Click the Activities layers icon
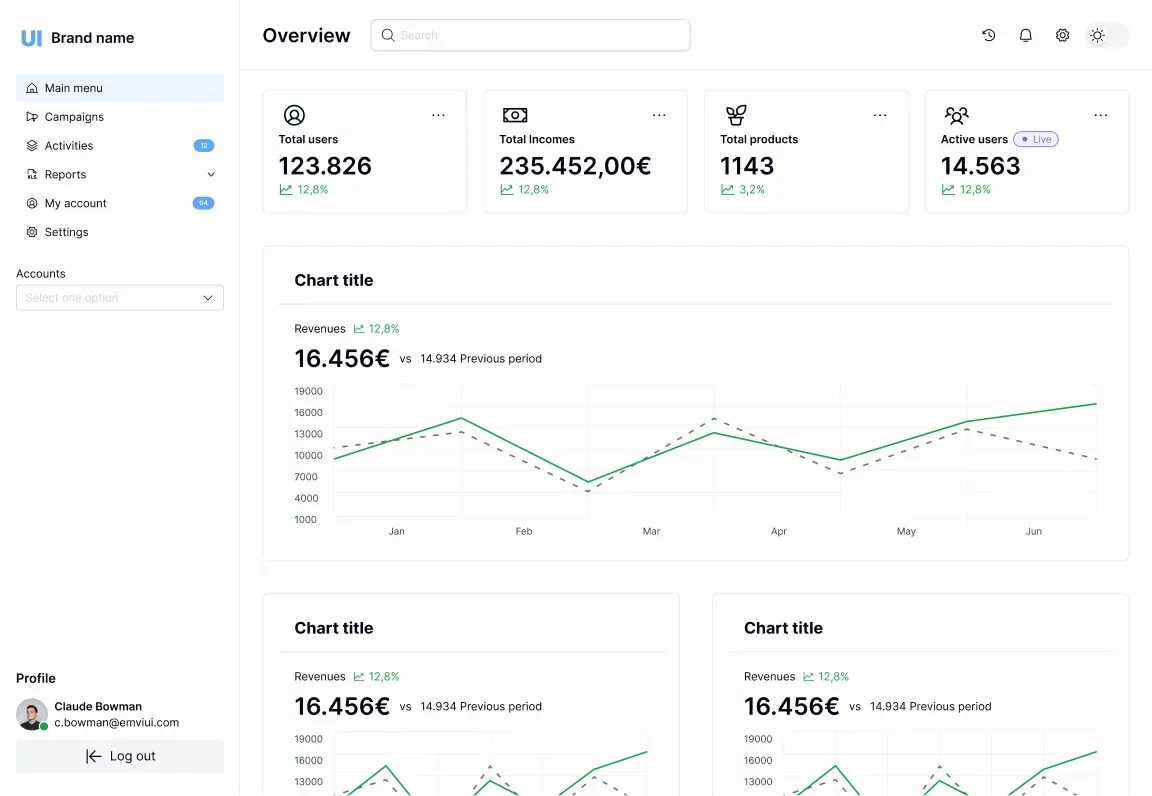Screen dimensions: 1152x796 click(32, 146)
